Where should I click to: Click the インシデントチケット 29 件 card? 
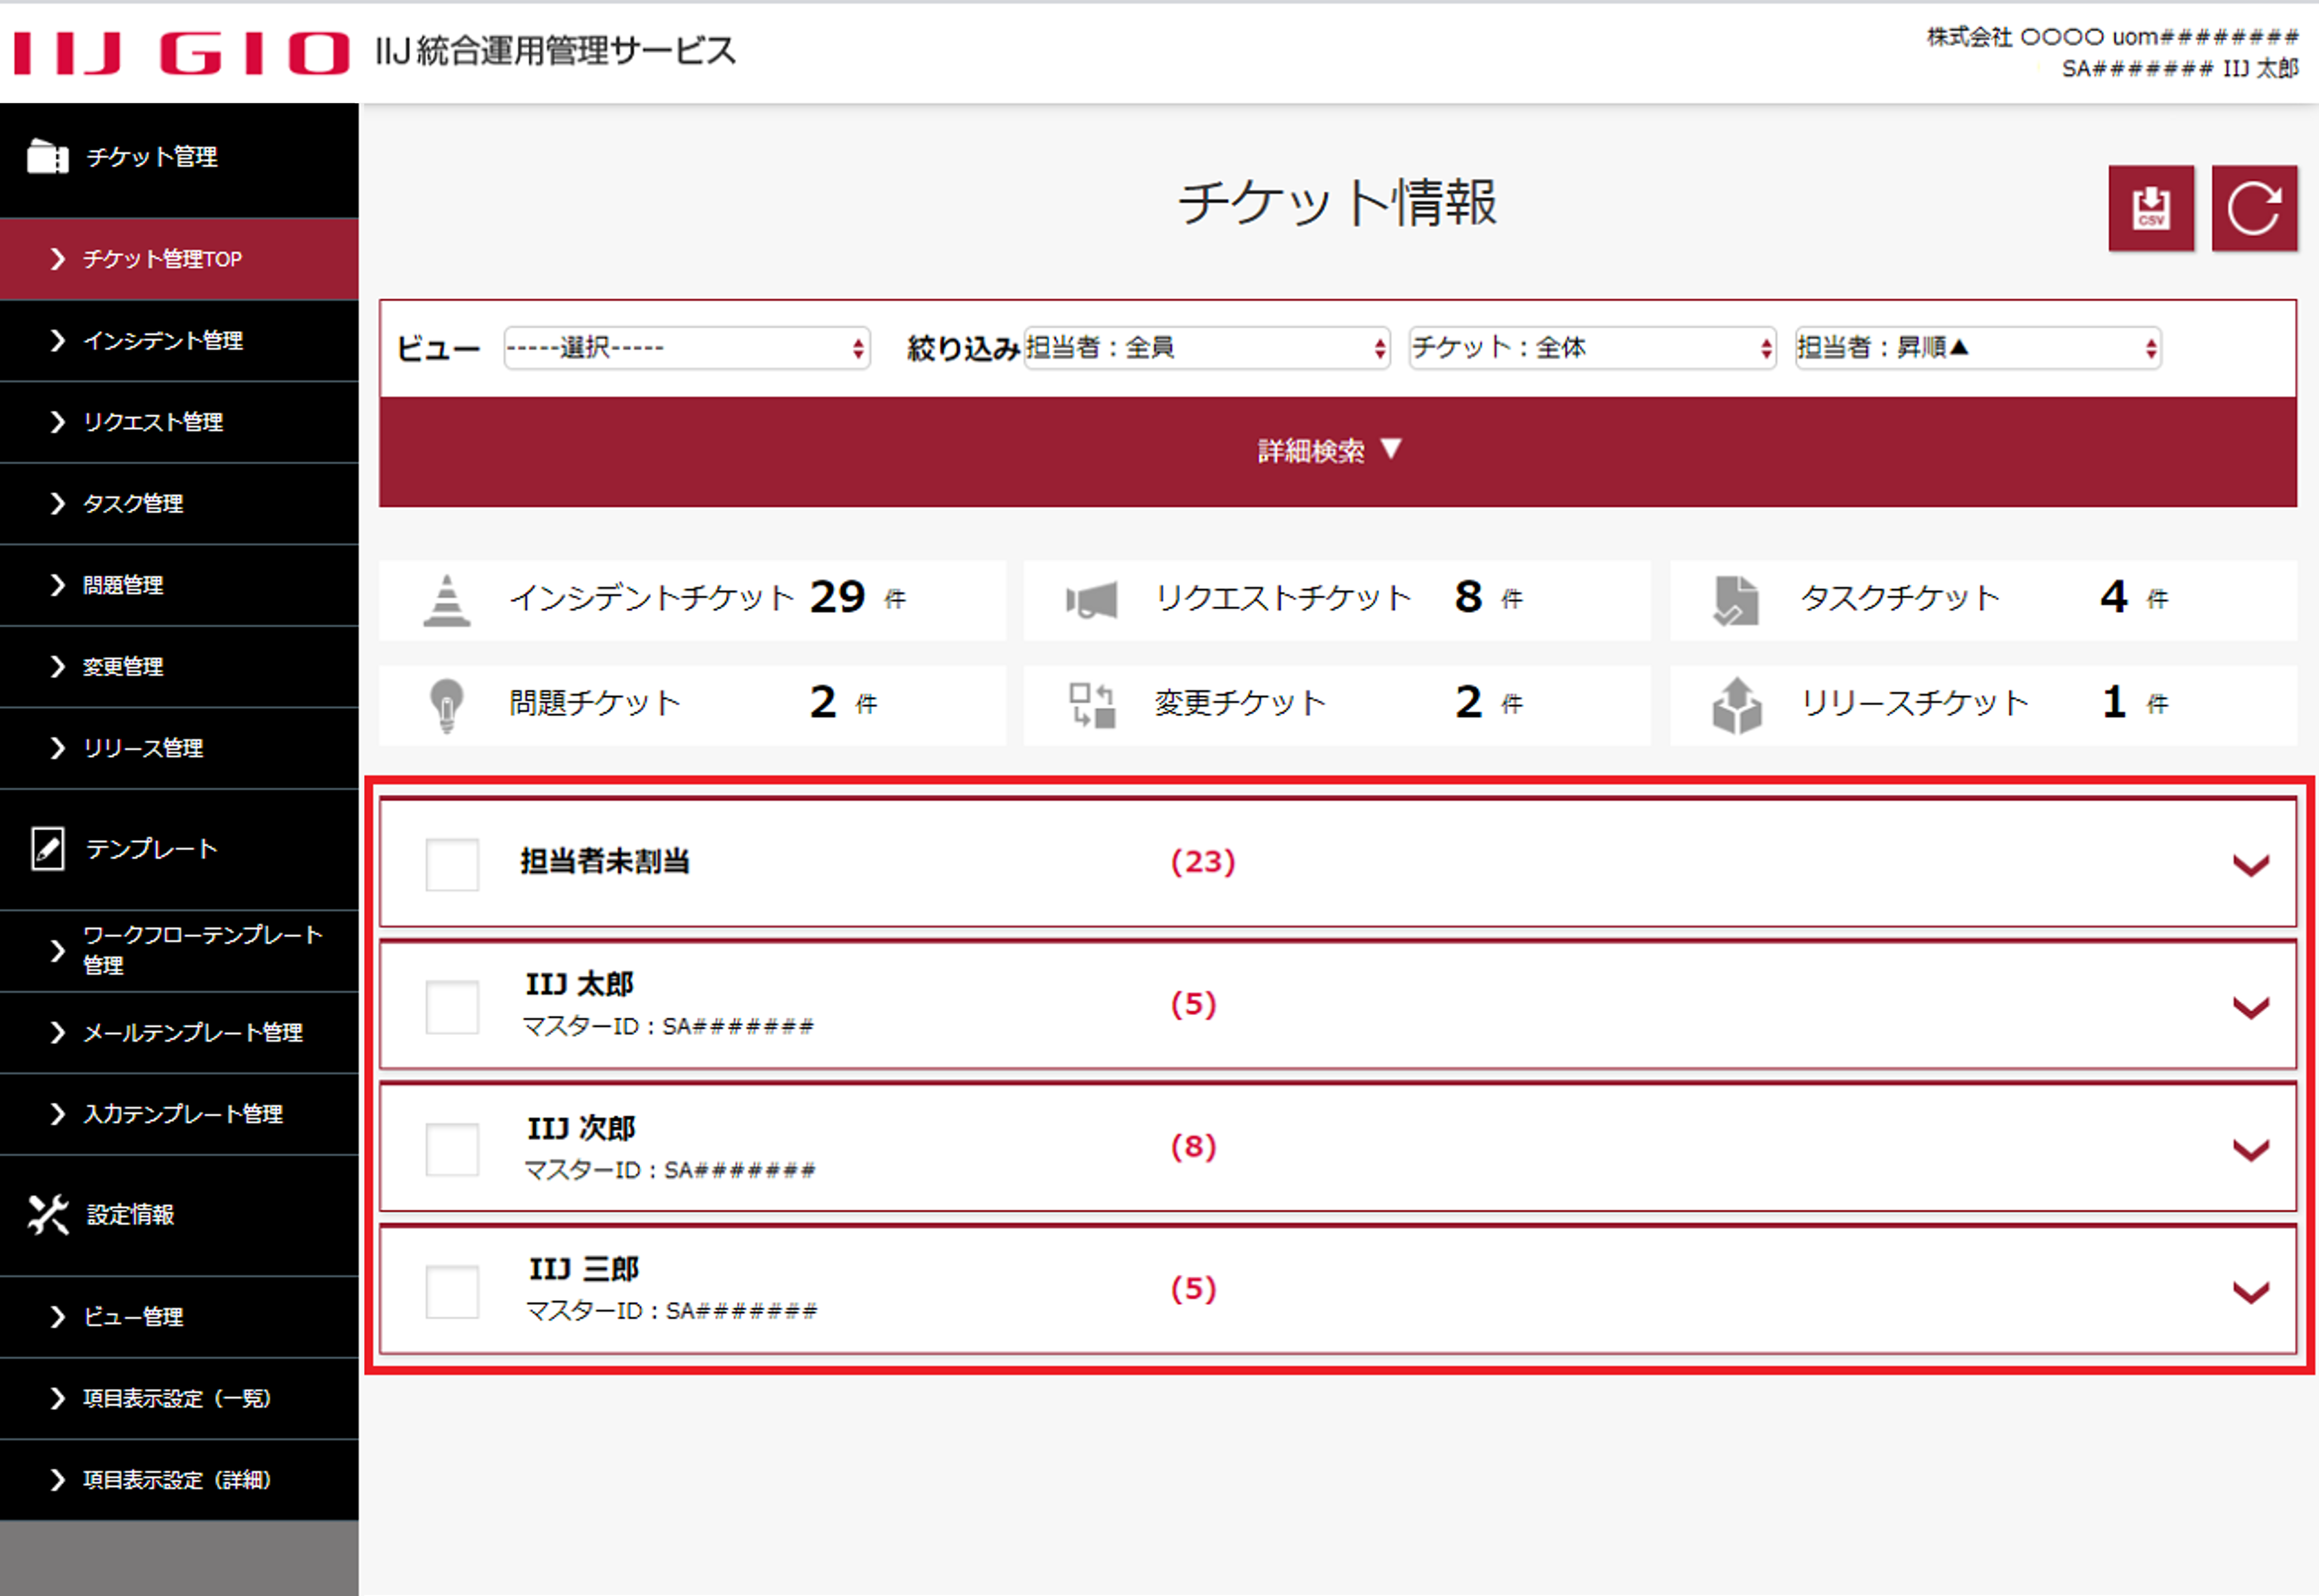(692, 600)
